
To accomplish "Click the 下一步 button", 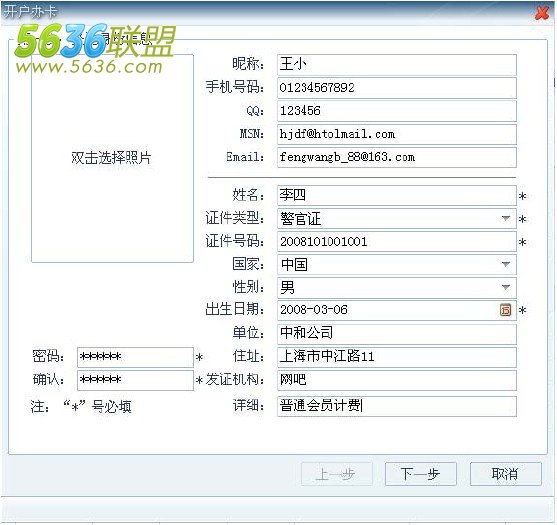I will (421, 474).
